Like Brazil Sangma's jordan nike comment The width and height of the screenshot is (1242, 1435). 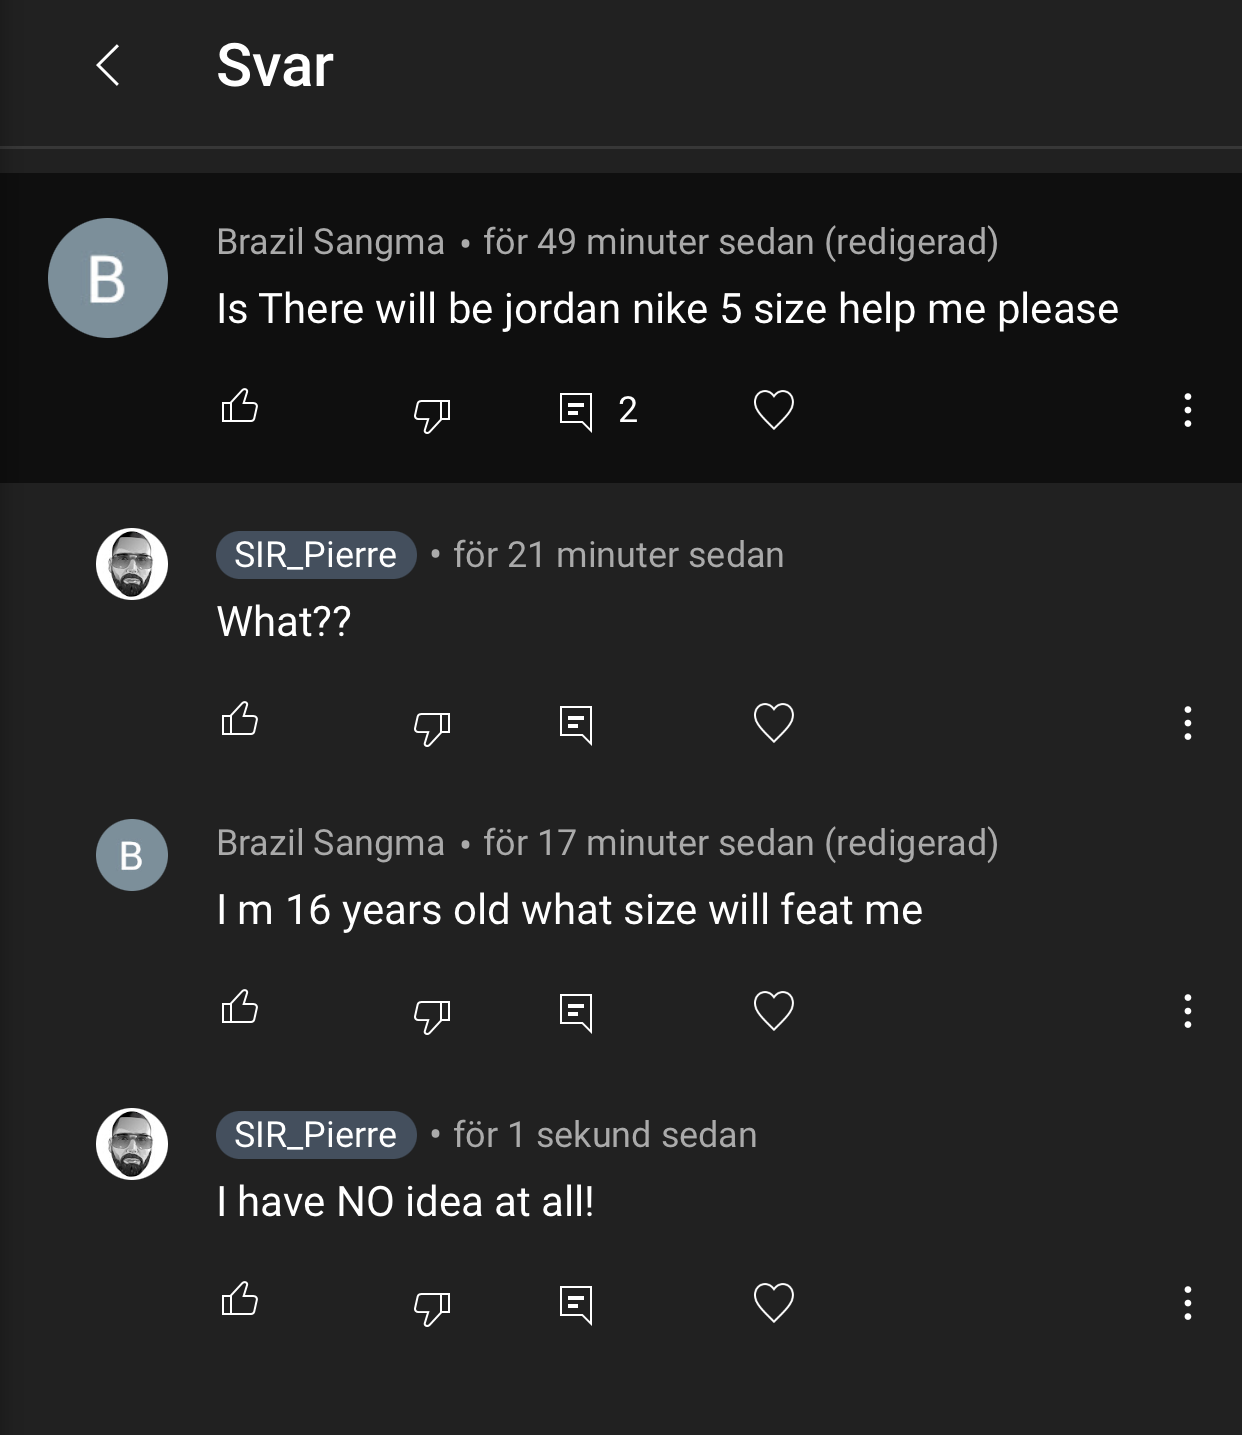tap(239, 406)
